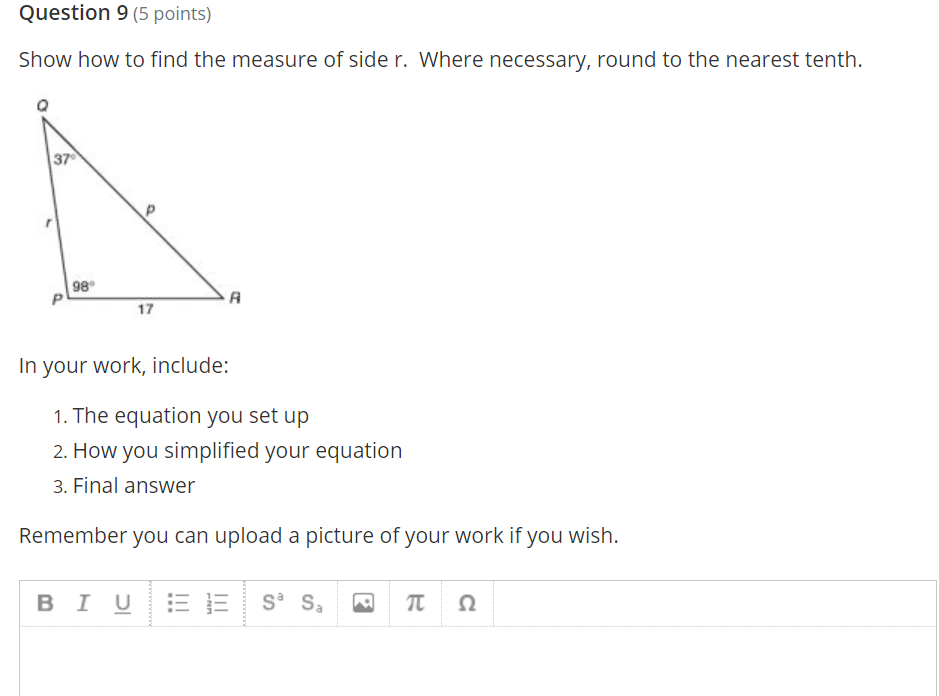Screen dimensions: 939x696
Task: Insert a numbered list
Action: click(x=217, y=603)
